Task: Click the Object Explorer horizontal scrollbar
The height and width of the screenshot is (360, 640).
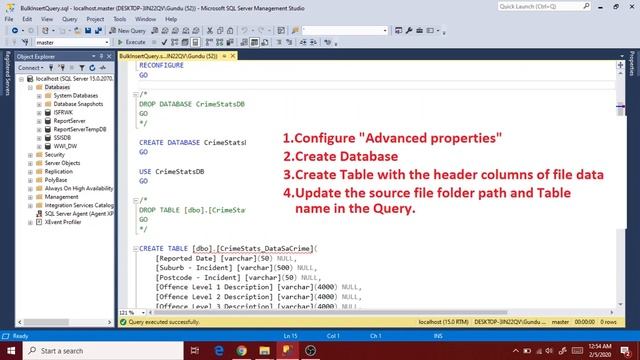Action: [46, 322]
